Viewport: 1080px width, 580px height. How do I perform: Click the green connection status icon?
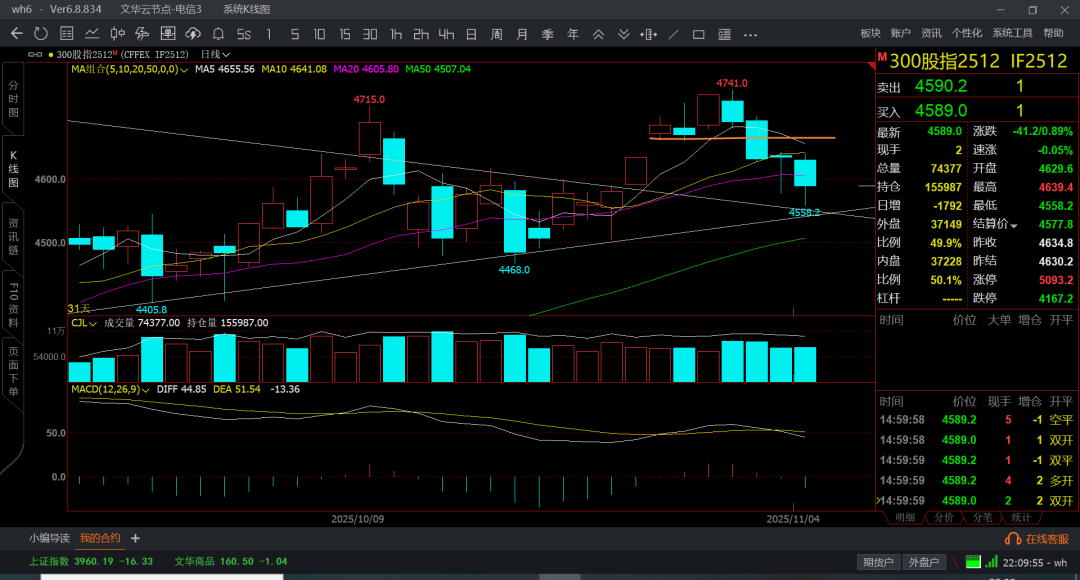(x=973, y=562)
